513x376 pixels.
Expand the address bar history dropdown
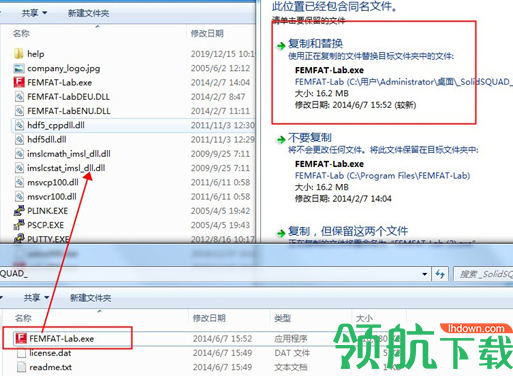[x=425, y=274]
